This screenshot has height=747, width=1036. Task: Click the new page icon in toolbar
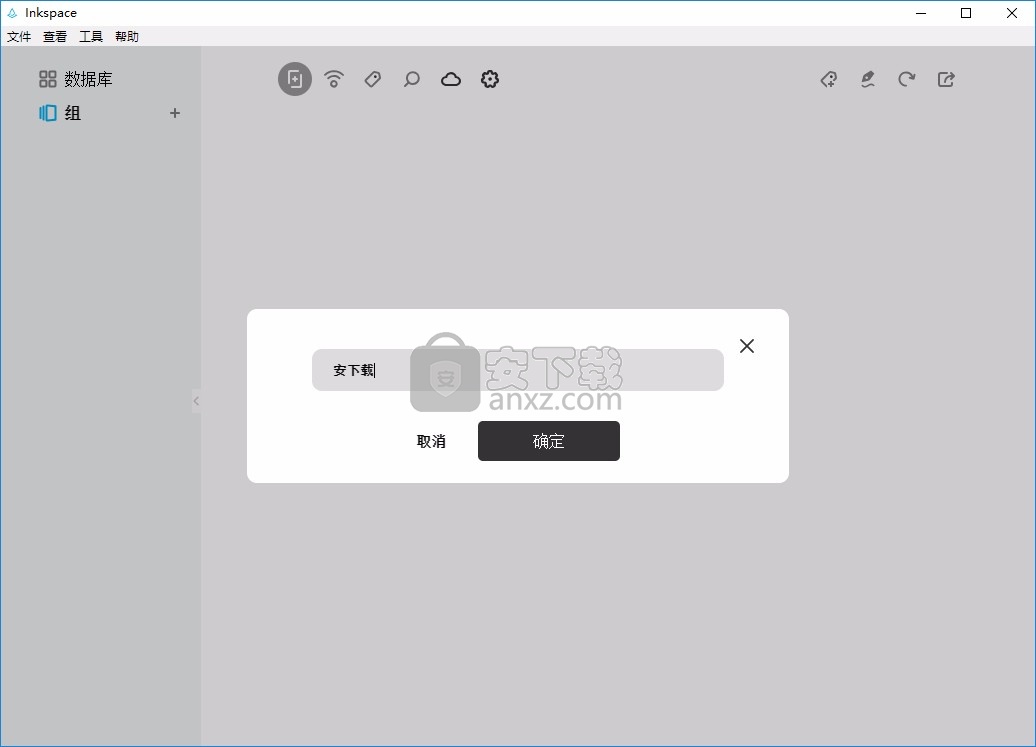[x=295, y=79]
